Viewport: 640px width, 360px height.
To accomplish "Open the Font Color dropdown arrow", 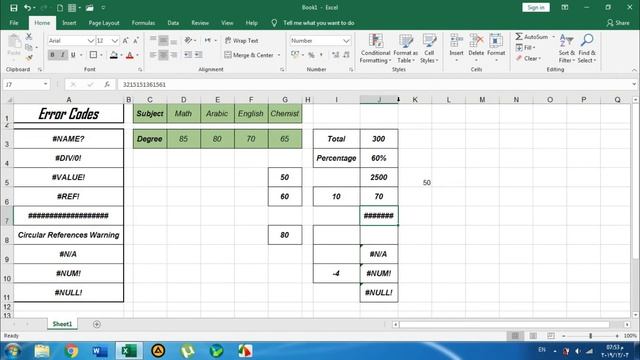I will 137,55.
